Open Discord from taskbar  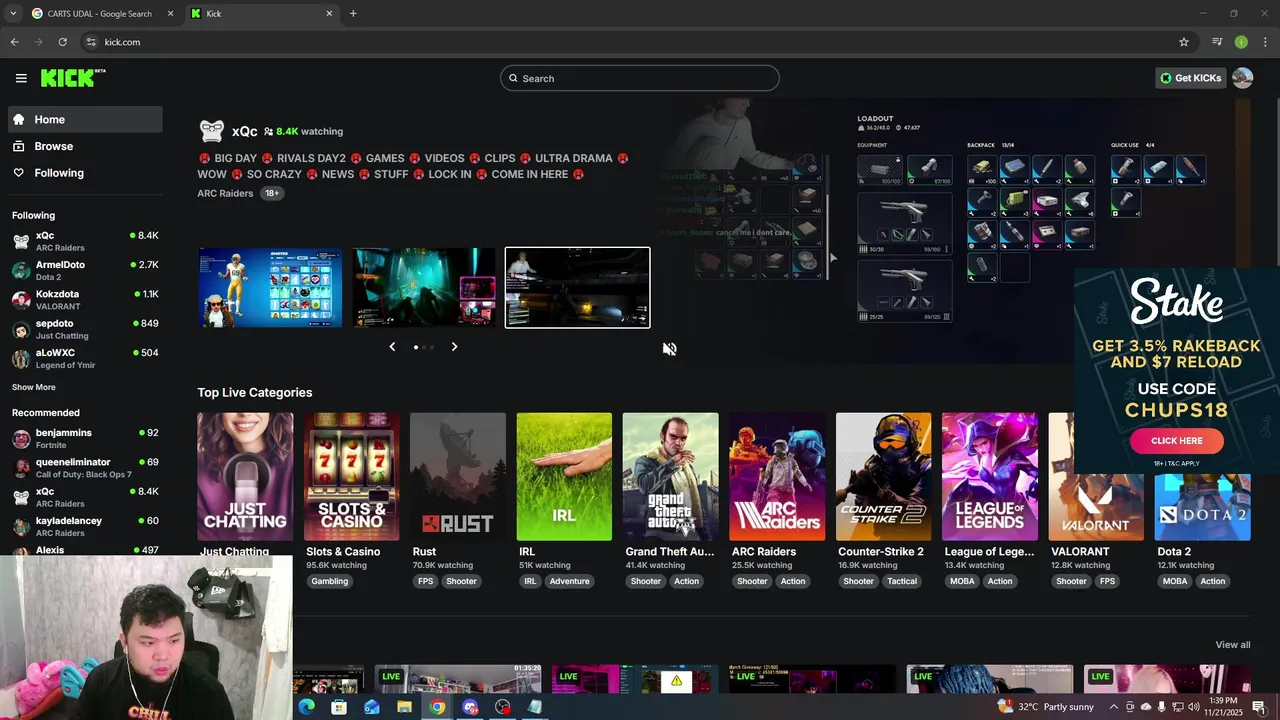[470, 707]
